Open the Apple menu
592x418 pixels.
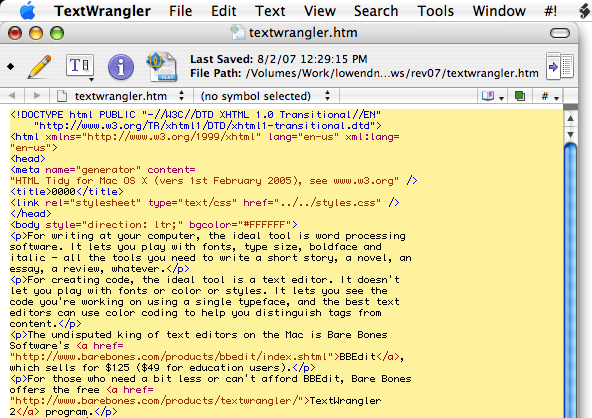(x=27, y=11)
